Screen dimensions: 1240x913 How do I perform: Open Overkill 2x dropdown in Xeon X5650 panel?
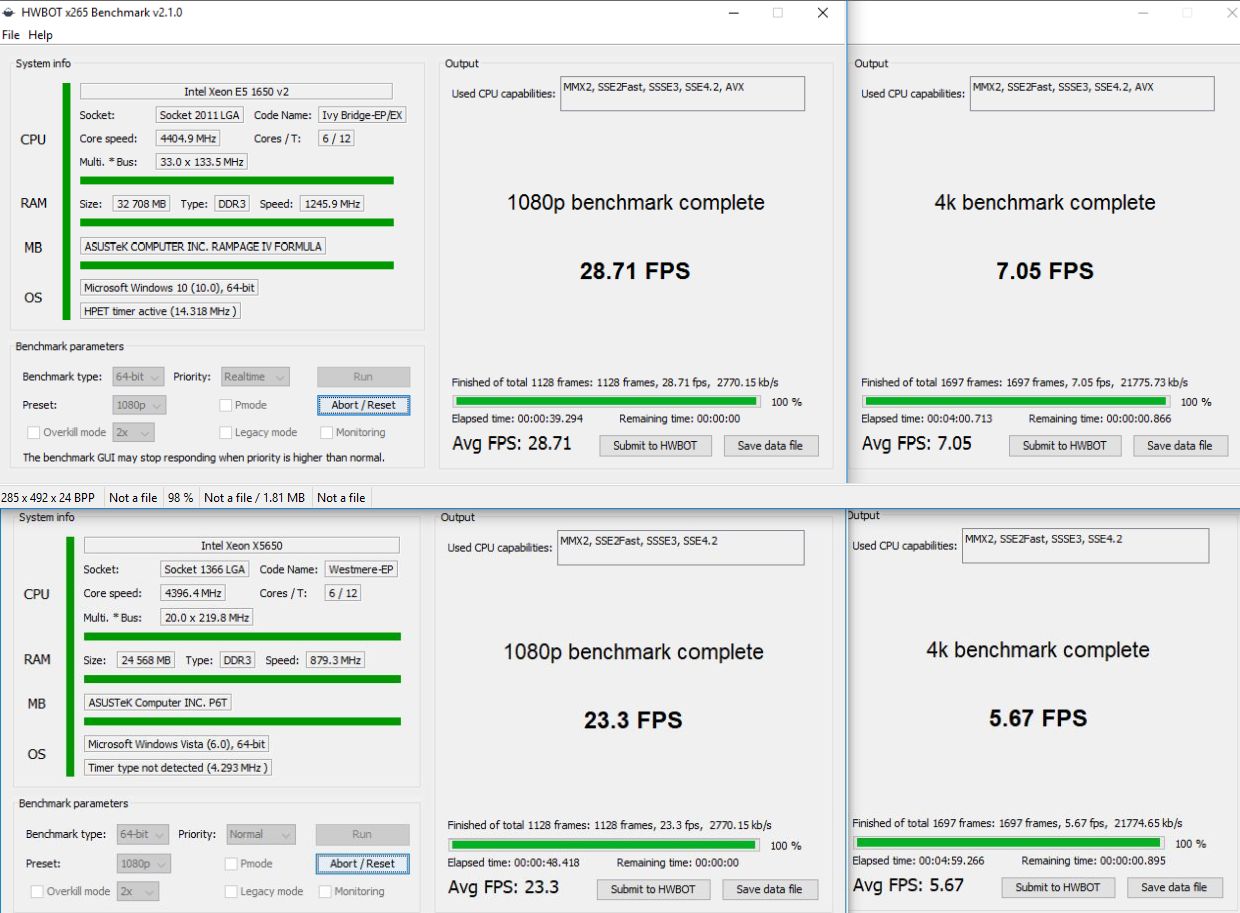(137, 891)
